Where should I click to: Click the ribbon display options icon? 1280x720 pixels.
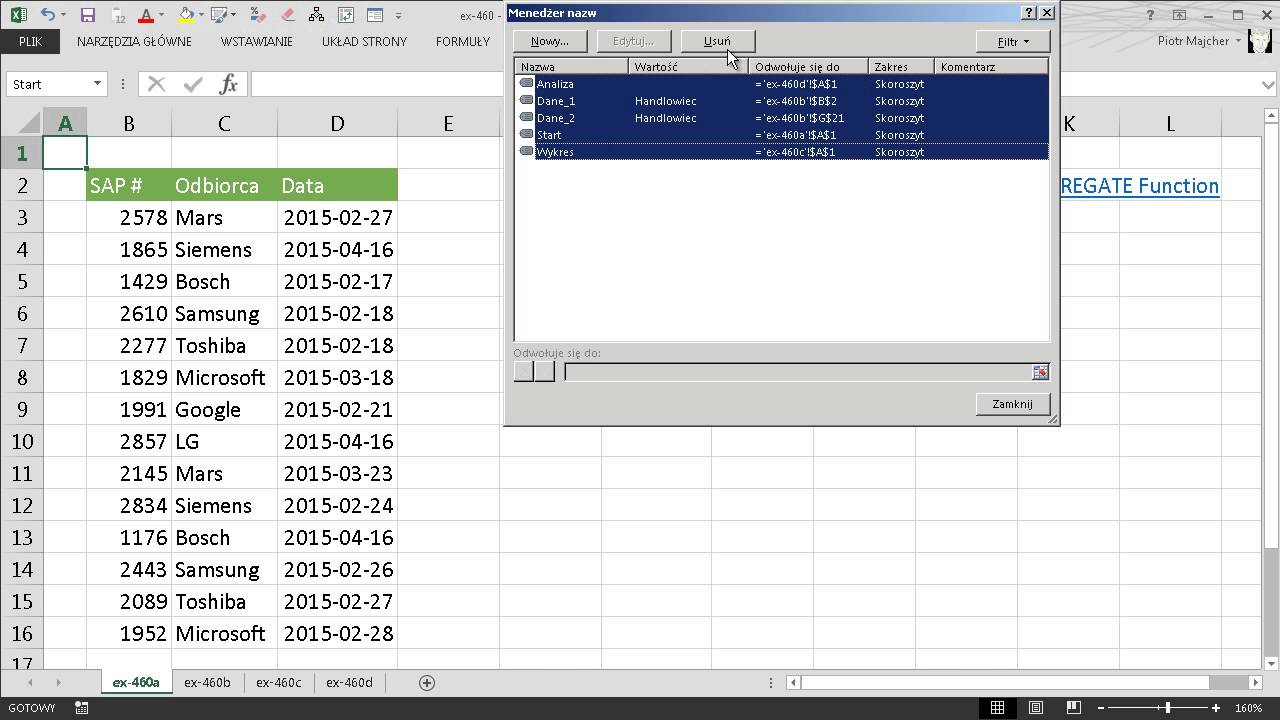click(x=1180, y=15)
